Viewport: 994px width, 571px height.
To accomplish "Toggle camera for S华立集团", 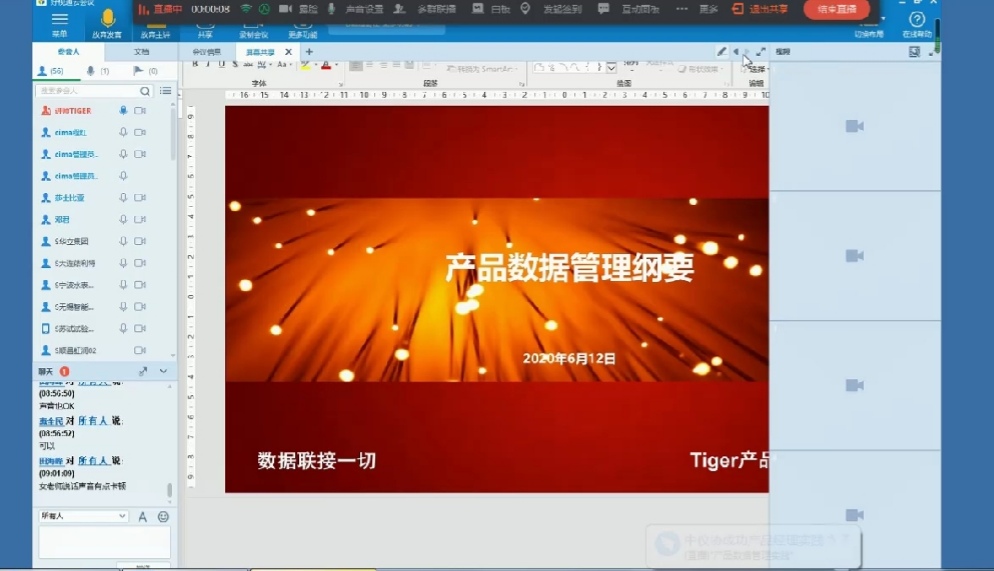I will (140, 241).
